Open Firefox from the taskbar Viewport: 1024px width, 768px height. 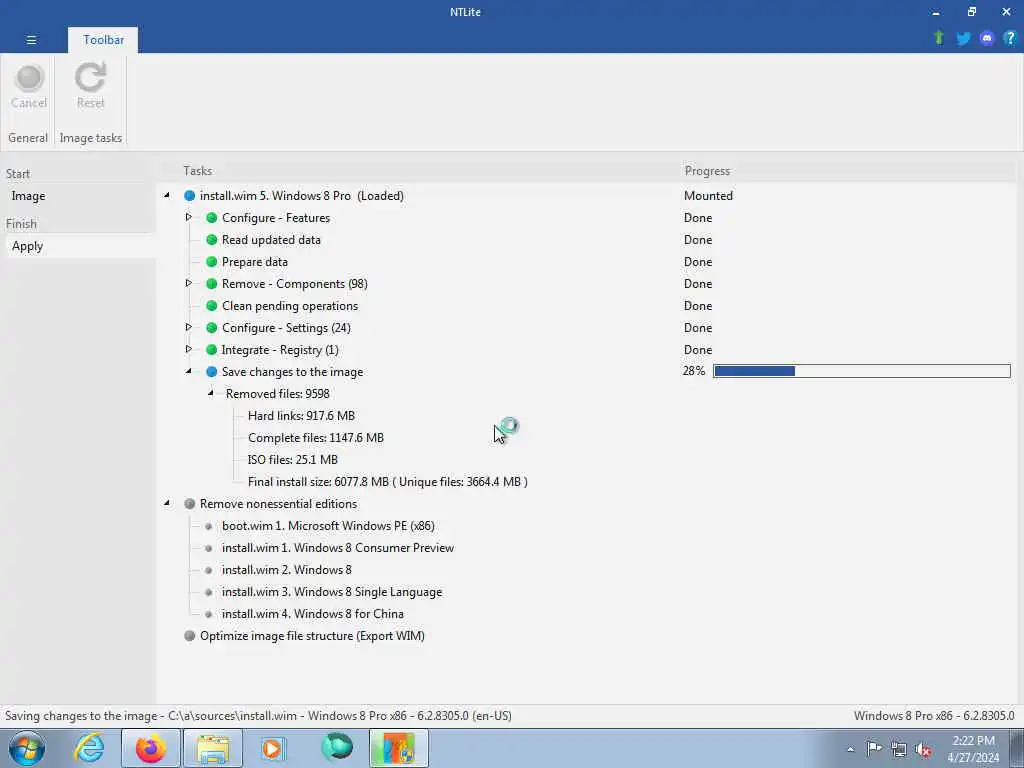click(150, 748)
